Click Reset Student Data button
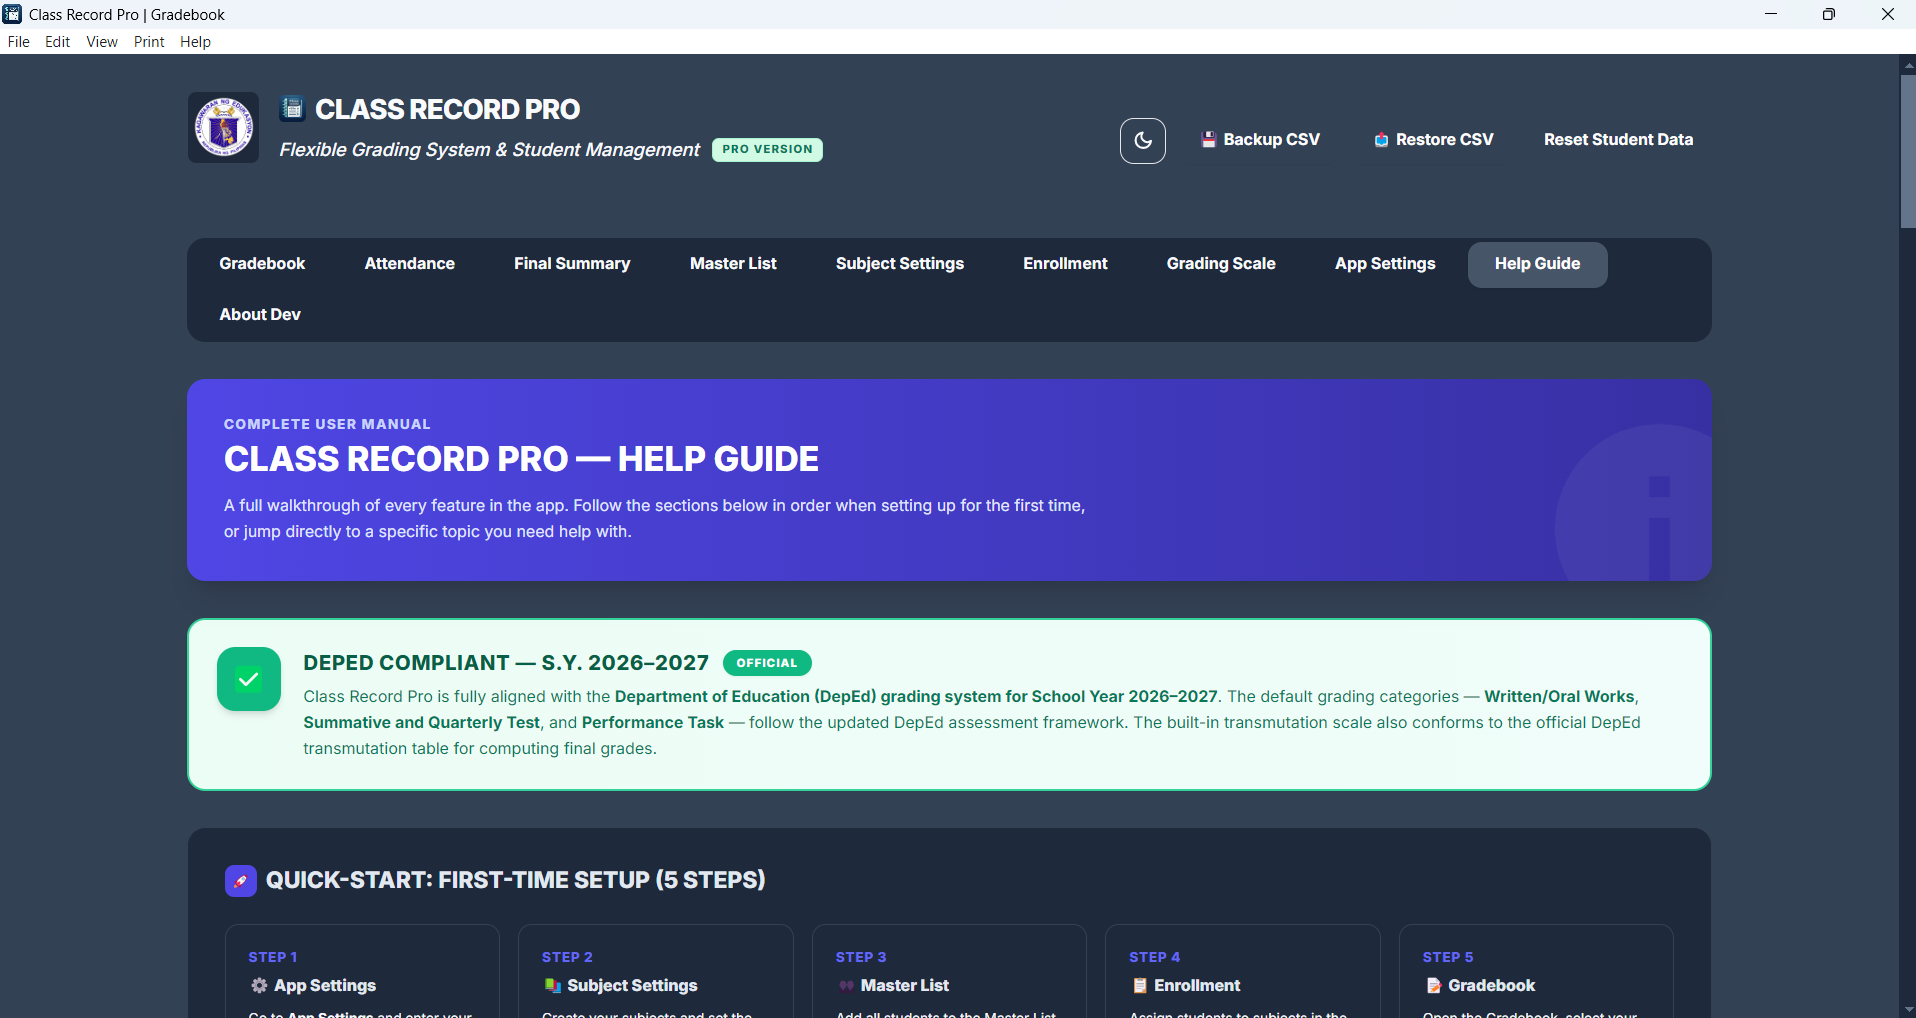This screenshot has width=1916, height=1018. pos(1618,140)
